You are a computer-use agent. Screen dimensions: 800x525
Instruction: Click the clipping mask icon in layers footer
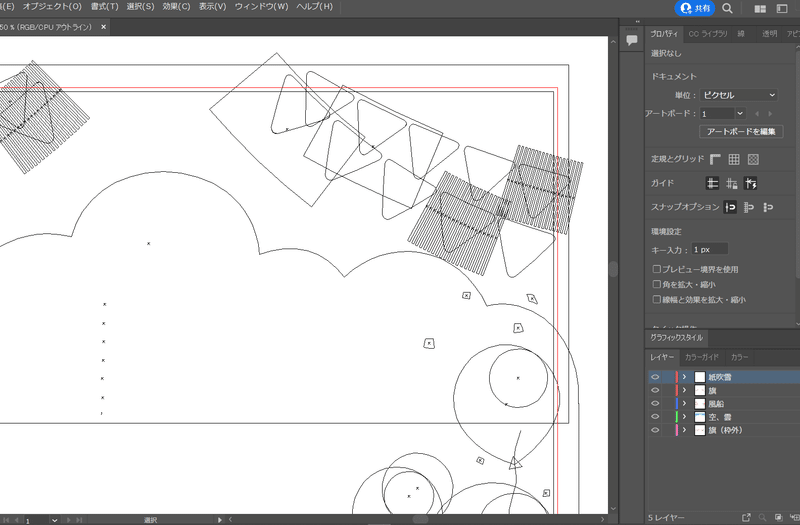(778, 517)
